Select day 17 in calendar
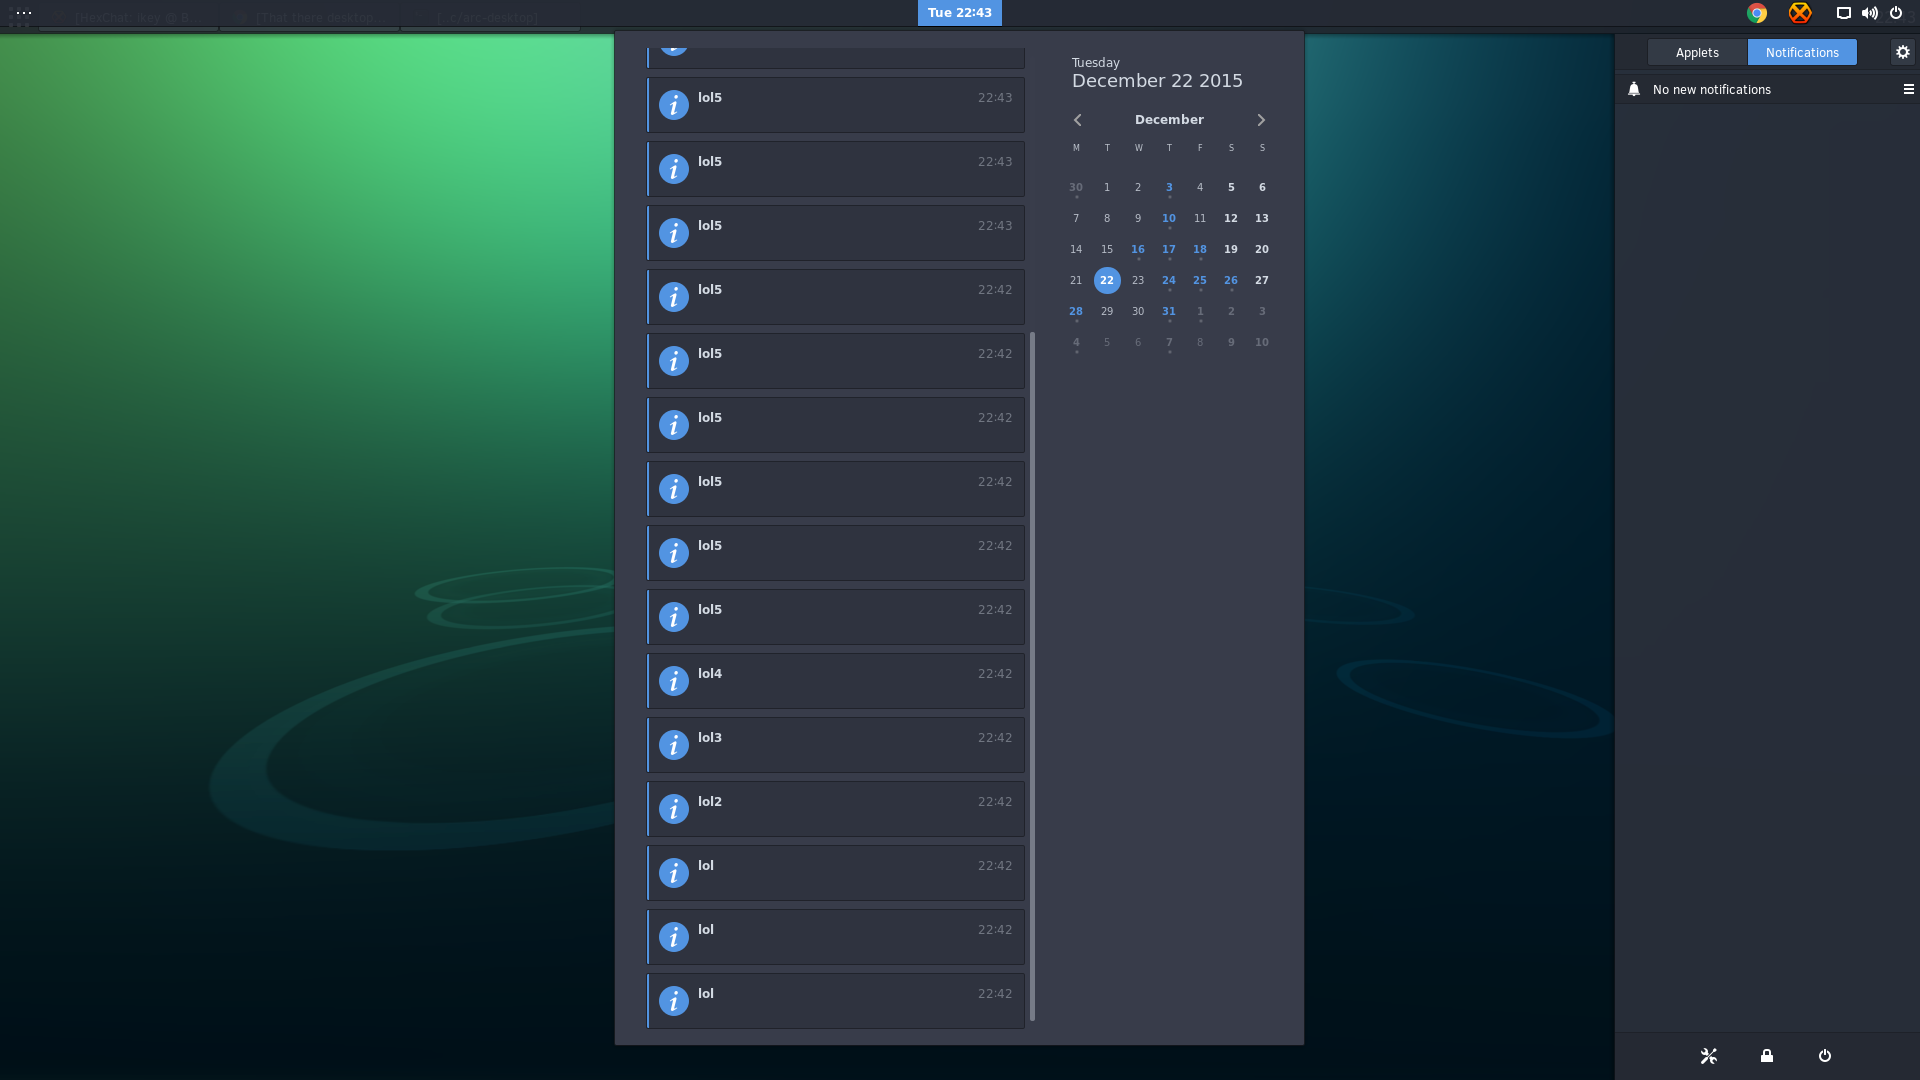The width and height of the screenshot is (1920, 1080). [x=1169, y=249]
